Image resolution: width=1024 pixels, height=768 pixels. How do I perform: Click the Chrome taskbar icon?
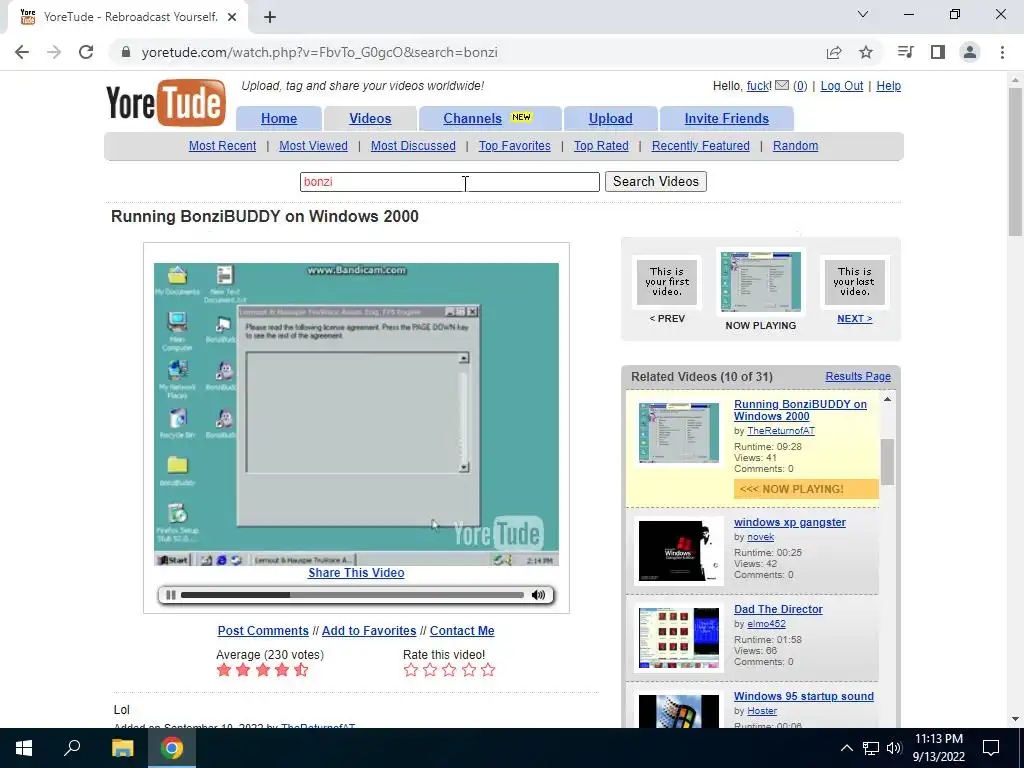pyautogui.click(x=172, y=748)
